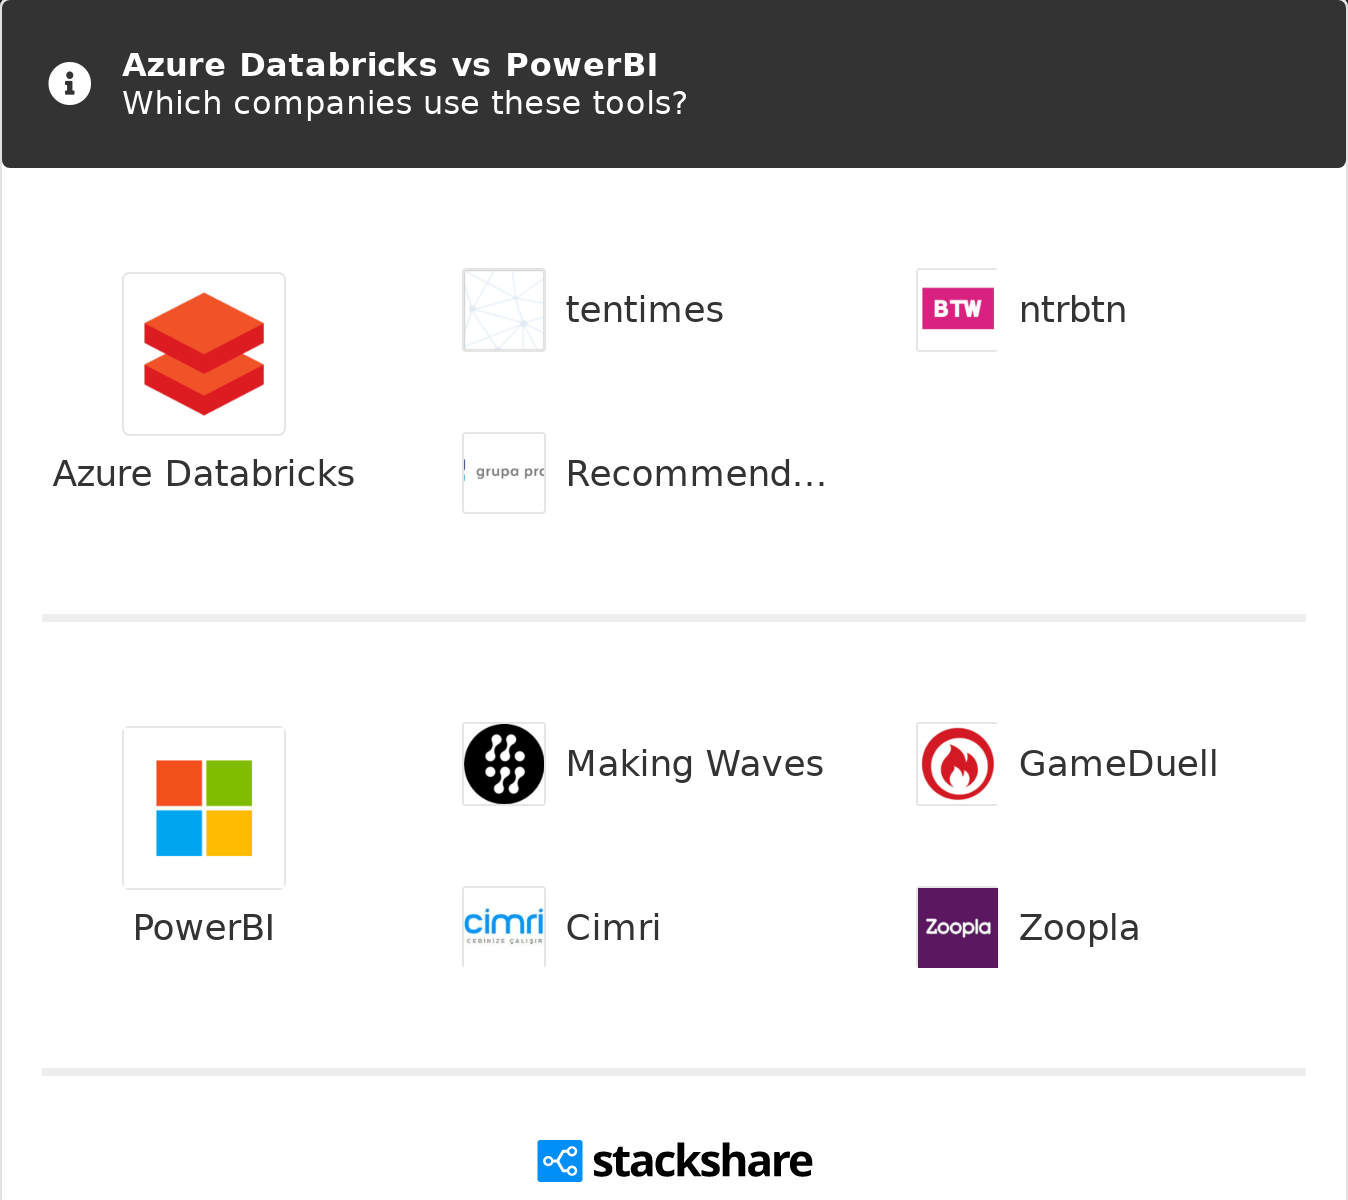The height and width of the screenshot is (1200, 1348).
Task: Open the ntrbtn company name
Action: pos(1072,310)
